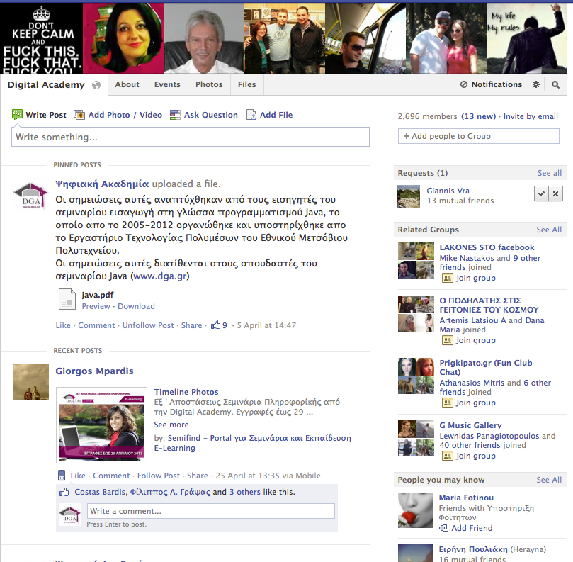Click See All next to Related Groups

tap(549, 229)
